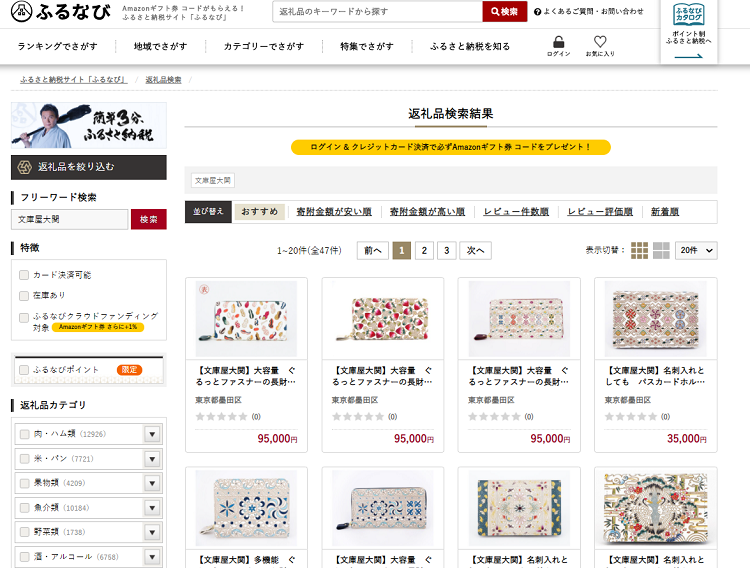
Task: Select 寄附金額が安い順 sort tab
Action: (333, 212)
